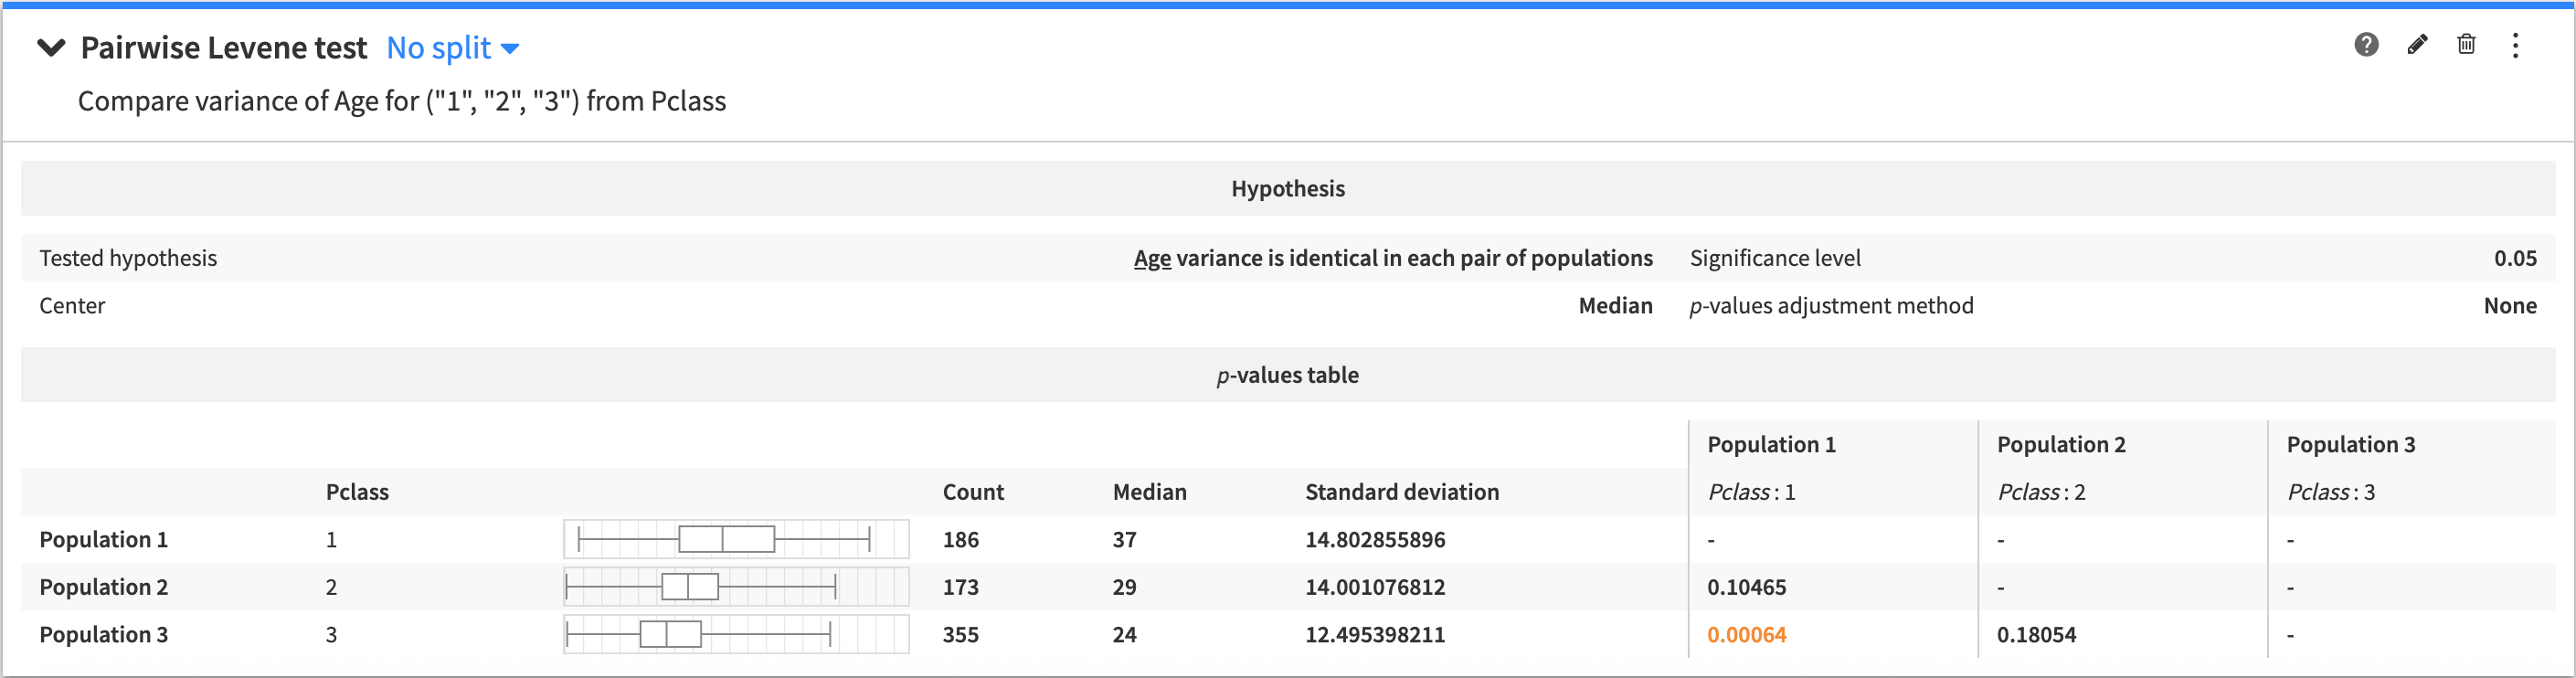This screenshot has height=678, width=2576.
Task: Click the Significance level value 0.05
Action: 2514,258
